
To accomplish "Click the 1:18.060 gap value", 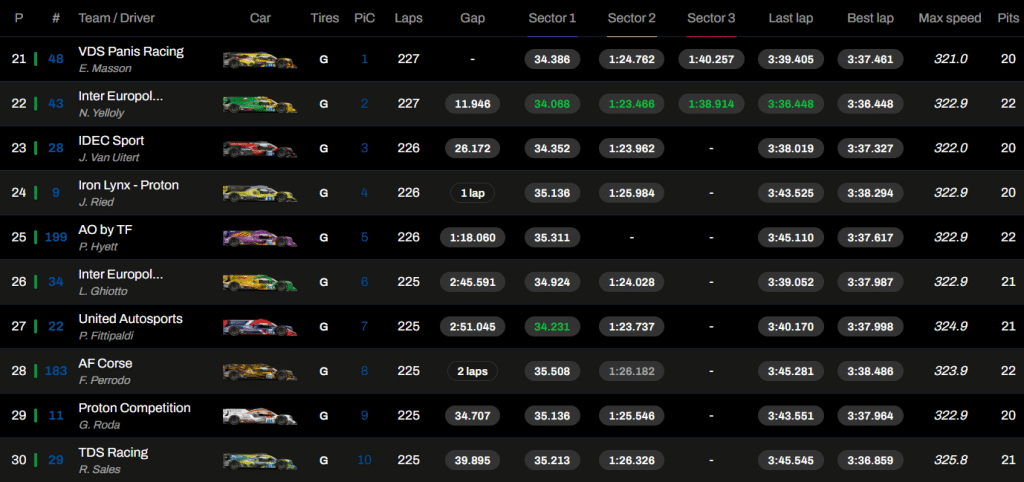I will (472, 238).
